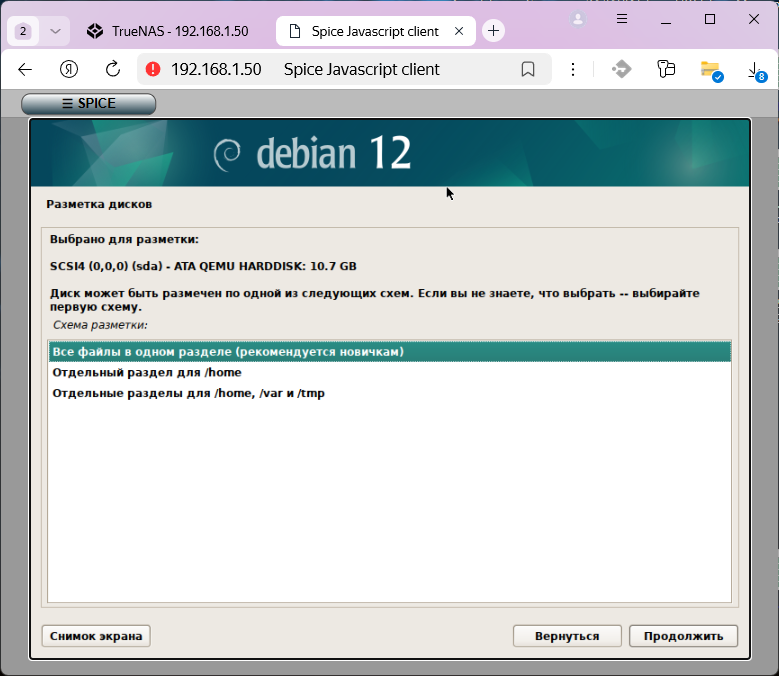Expand the tab list chevron
This screenshot has height=676, width=779.
(55, 31)
